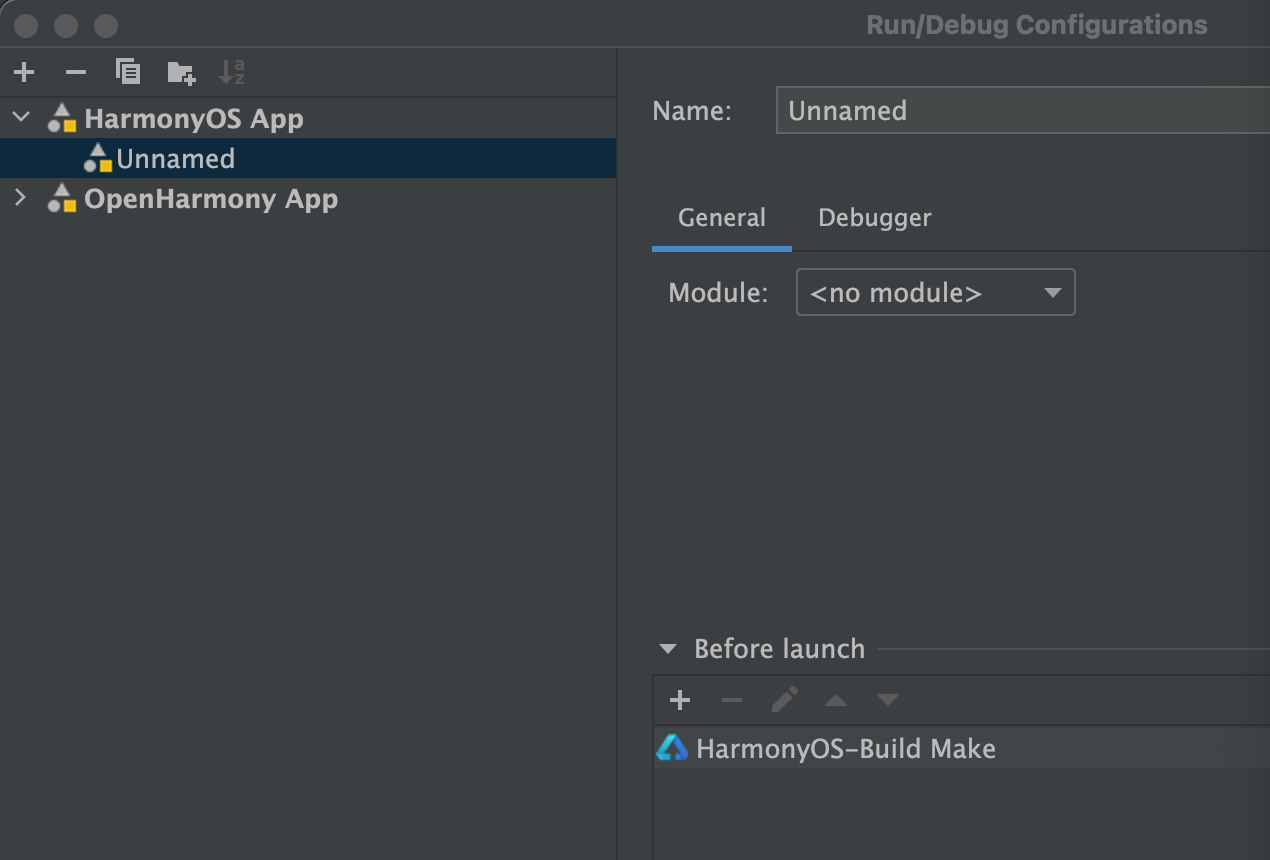Switch to the General tab
Viewport: 1270px width, 860px height.
coord(722,218)
